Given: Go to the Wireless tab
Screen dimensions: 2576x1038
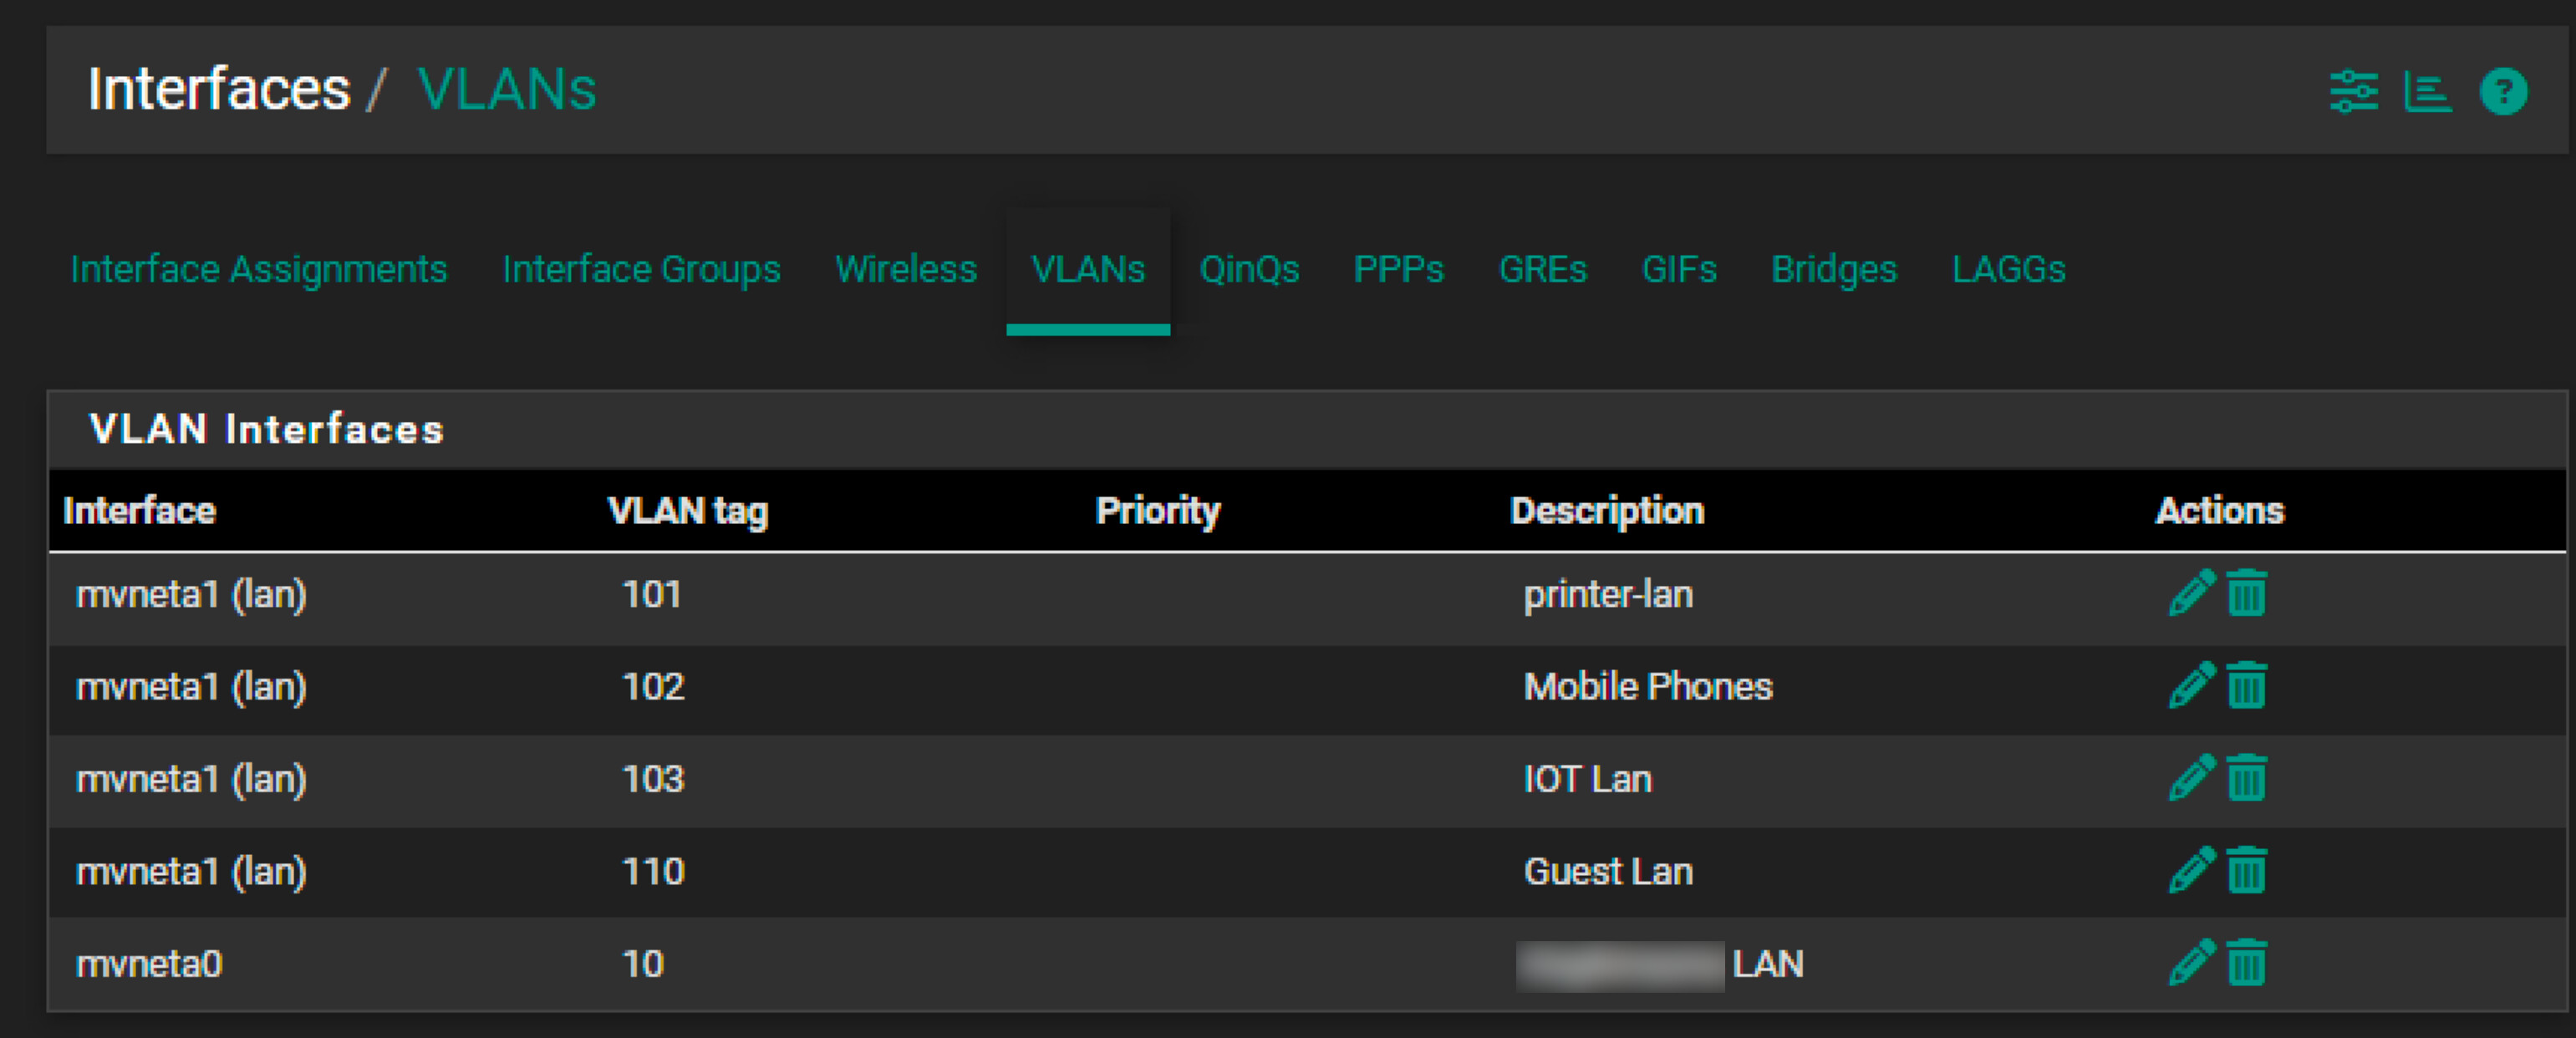Looking at the screenshot, I should [x=906, y=270].
